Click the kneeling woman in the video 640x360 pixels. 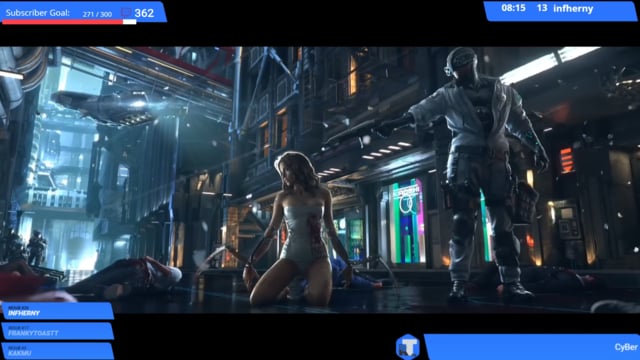[299, 230]
